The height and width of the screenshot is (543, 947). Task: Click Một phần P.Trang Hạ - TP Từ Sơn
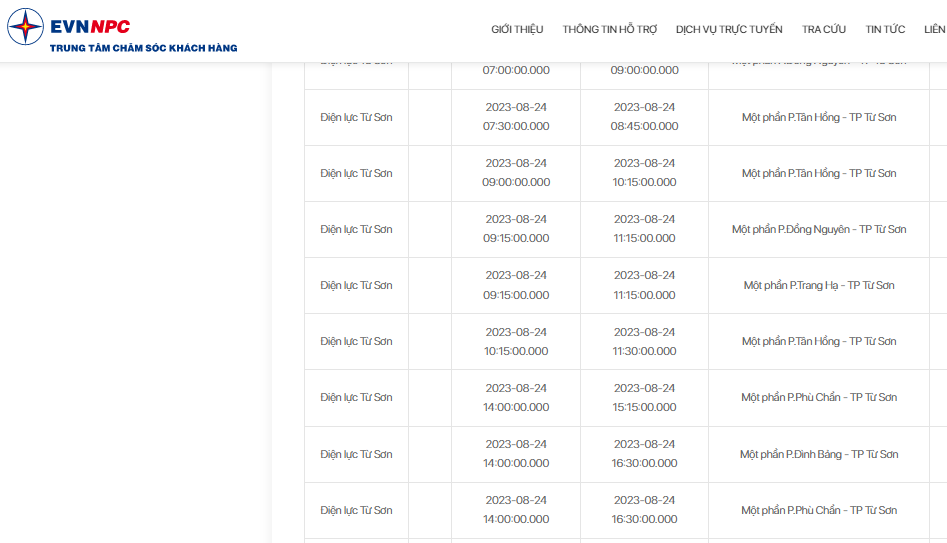point(819,286)
